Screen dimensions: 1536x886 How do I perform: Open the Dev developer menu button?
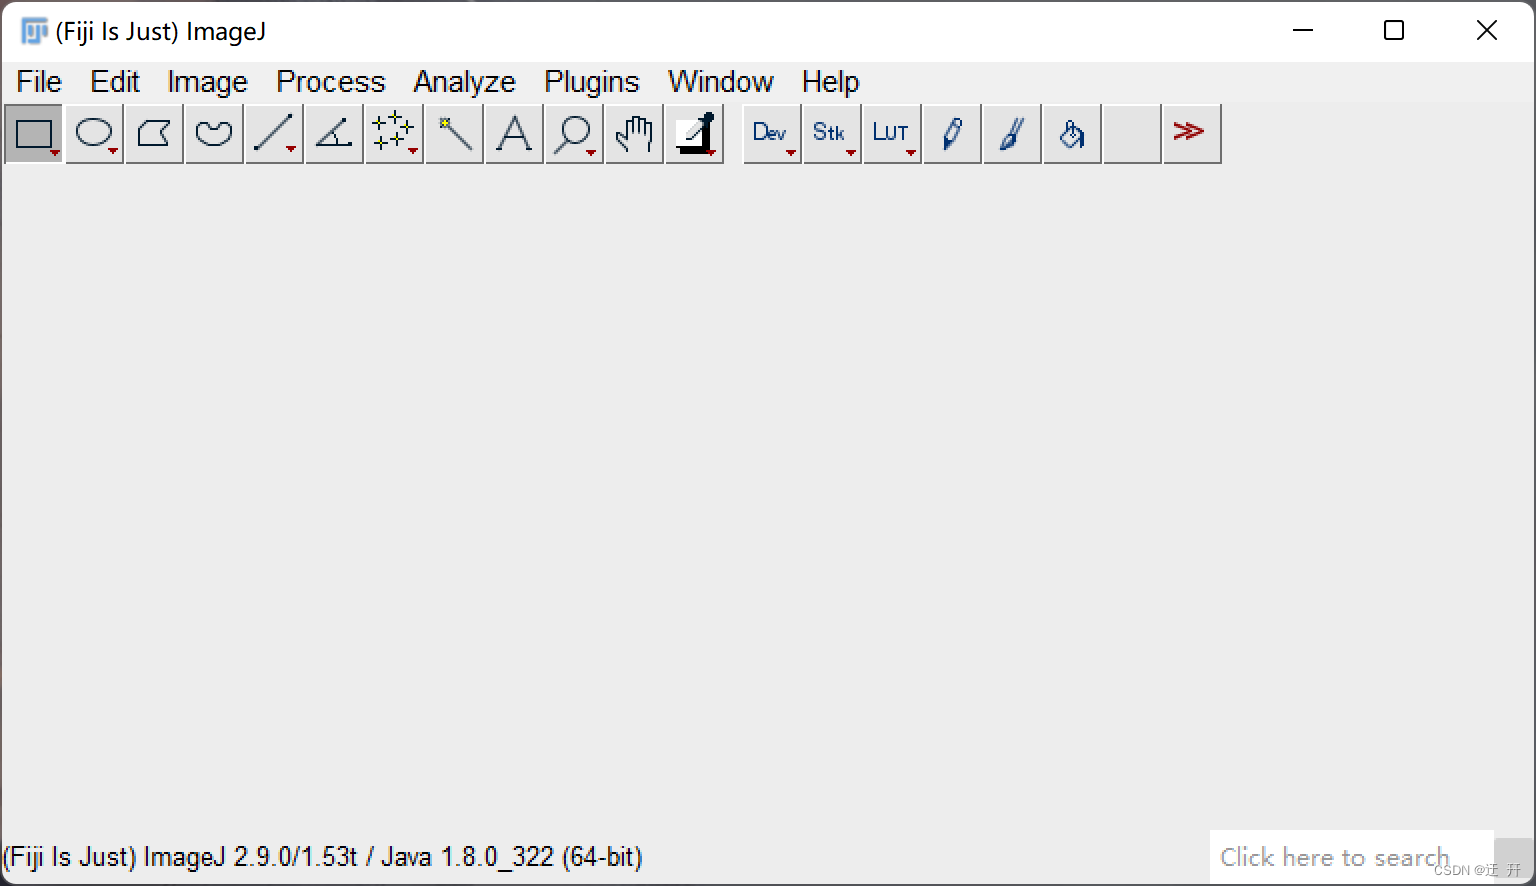pos(772,133)
